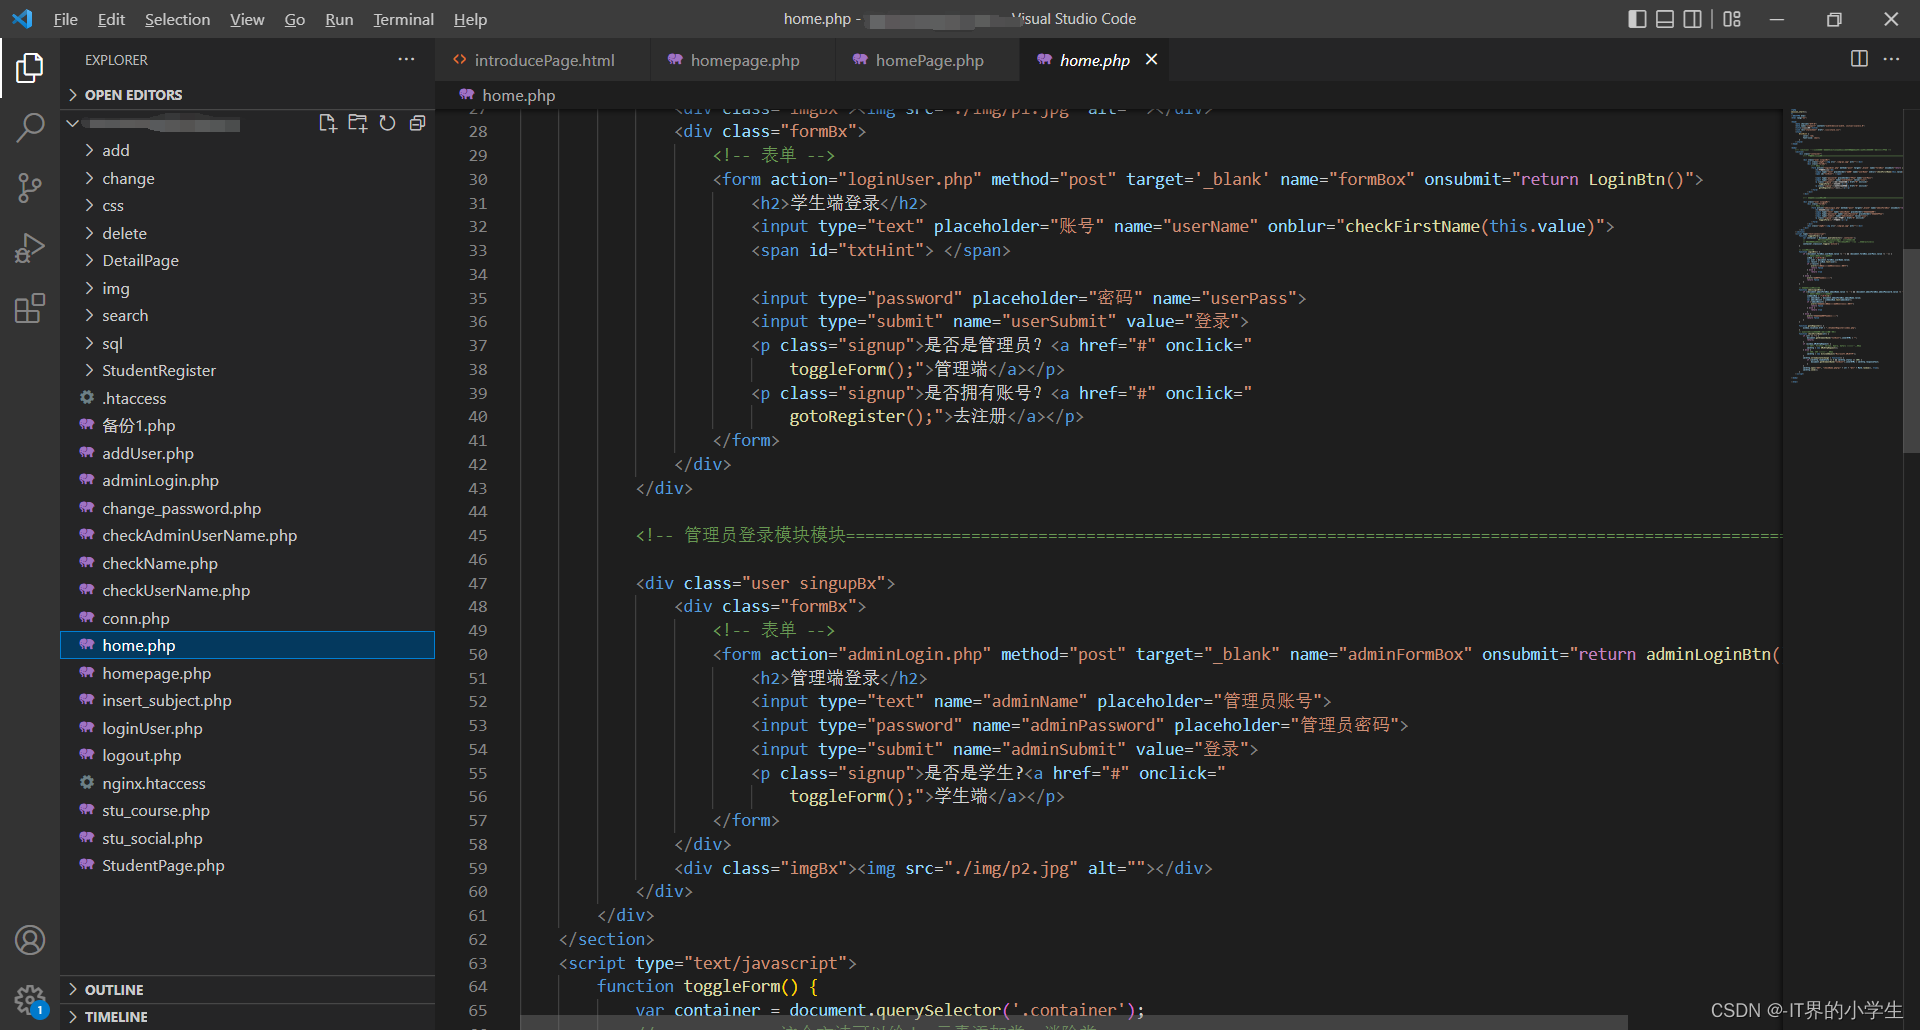Open the Run menu
The height and width of the screenshot is (1030, 1920).
pyautogui.click(x=339, y=19)
